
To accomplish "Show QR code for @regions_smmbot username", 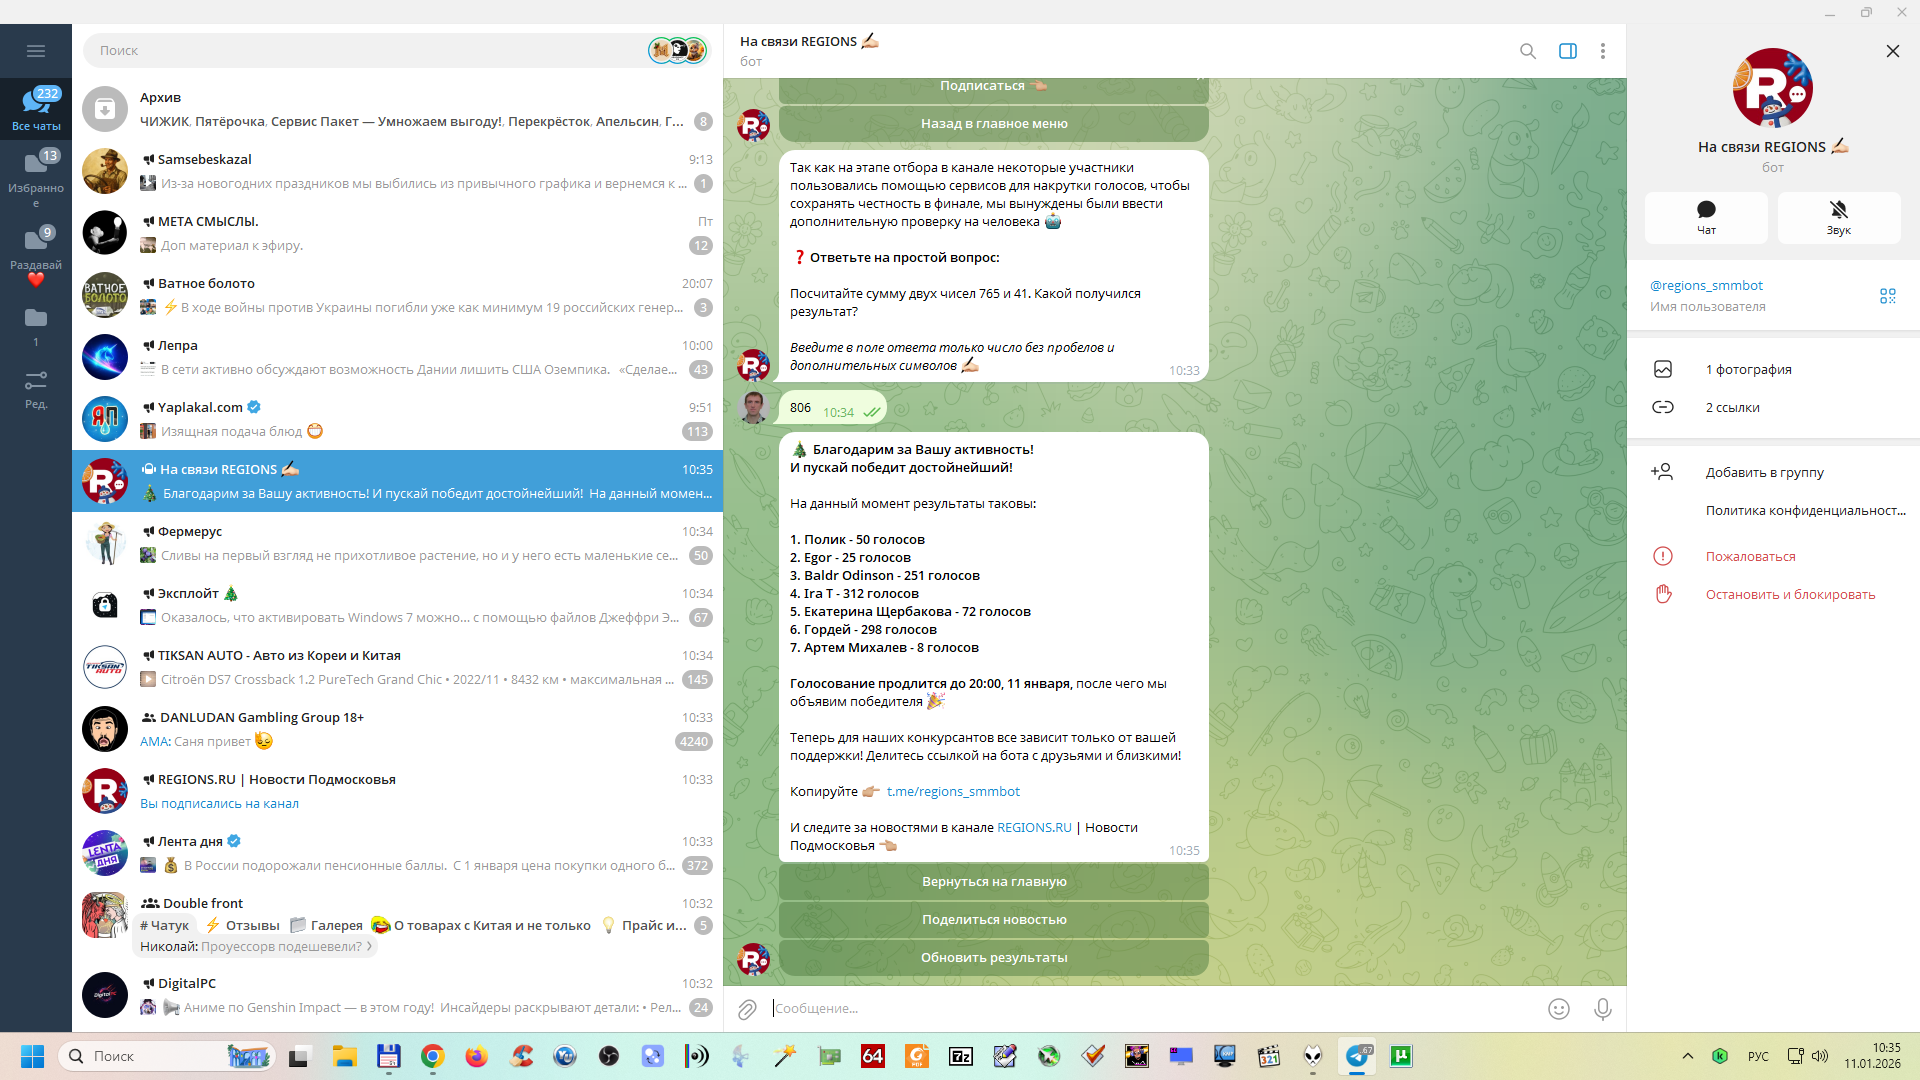I will tap(1887, 295).
